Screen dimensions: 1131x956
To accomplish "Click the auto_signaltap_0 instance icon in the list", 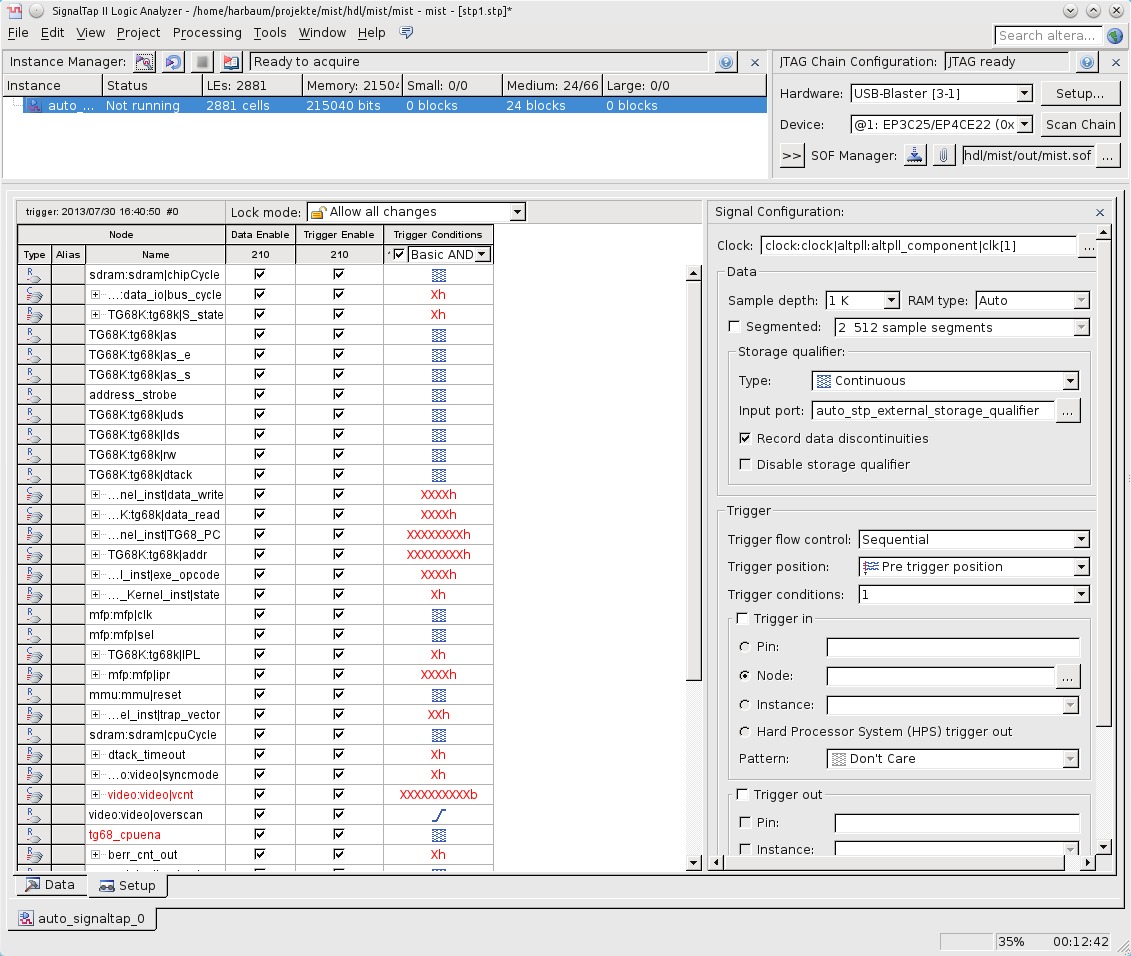I will click(x=34, y=105).
